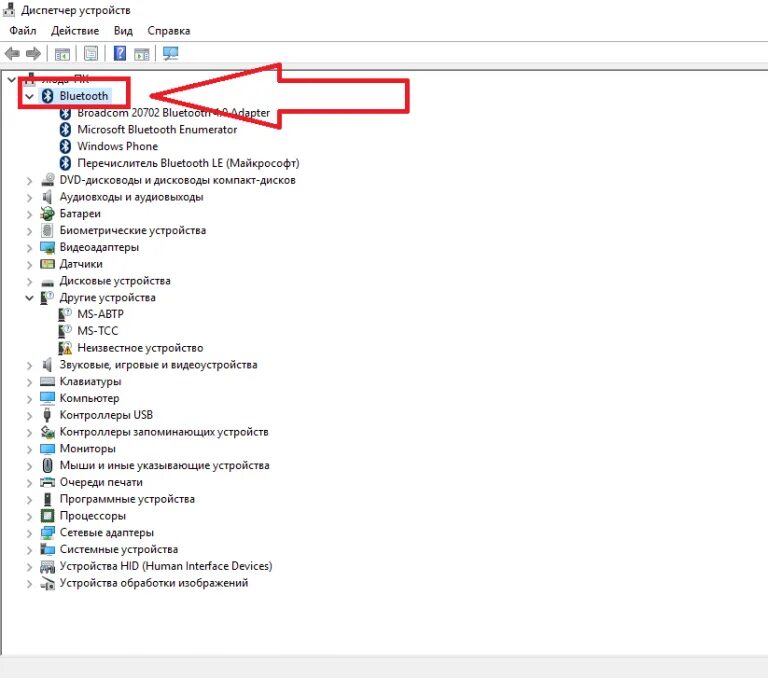Click the Процессоры chip icon
Screen dimensions: 768x678
tap(48, 516)
